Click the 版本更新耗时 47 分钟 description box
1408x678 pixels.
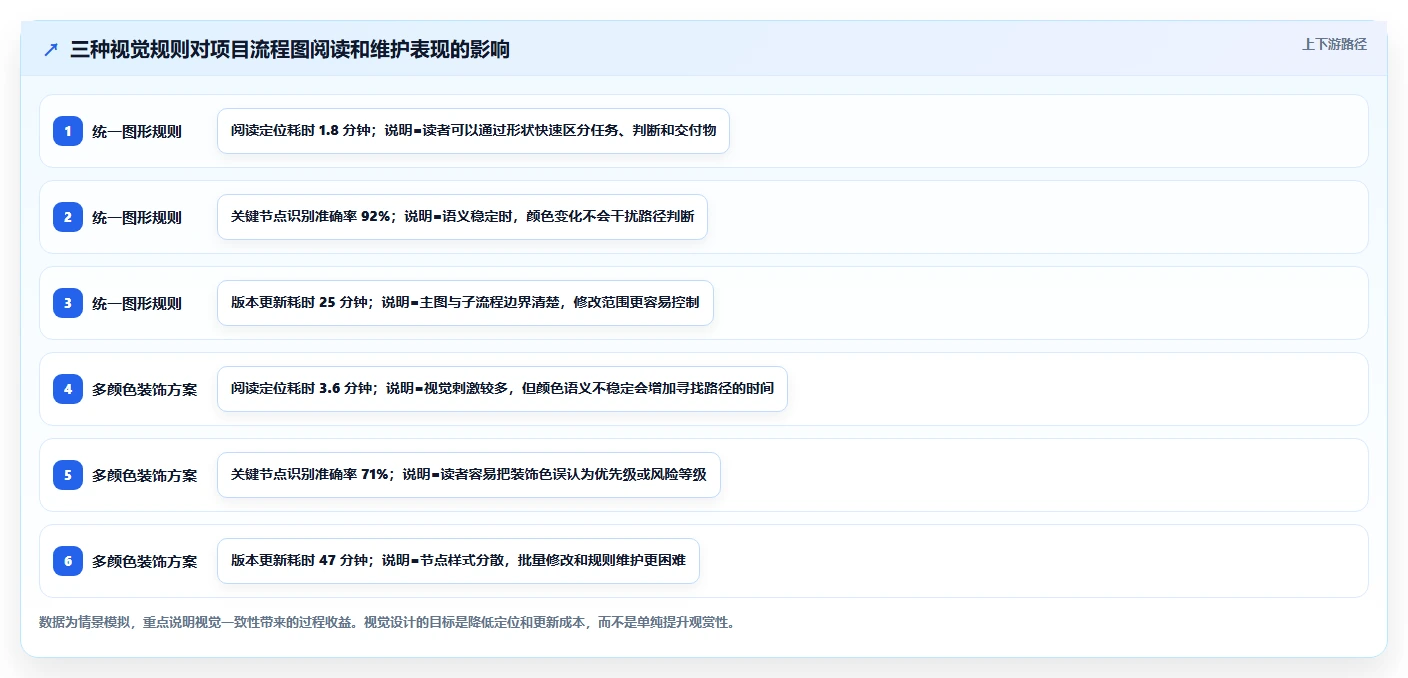[458, 561]
